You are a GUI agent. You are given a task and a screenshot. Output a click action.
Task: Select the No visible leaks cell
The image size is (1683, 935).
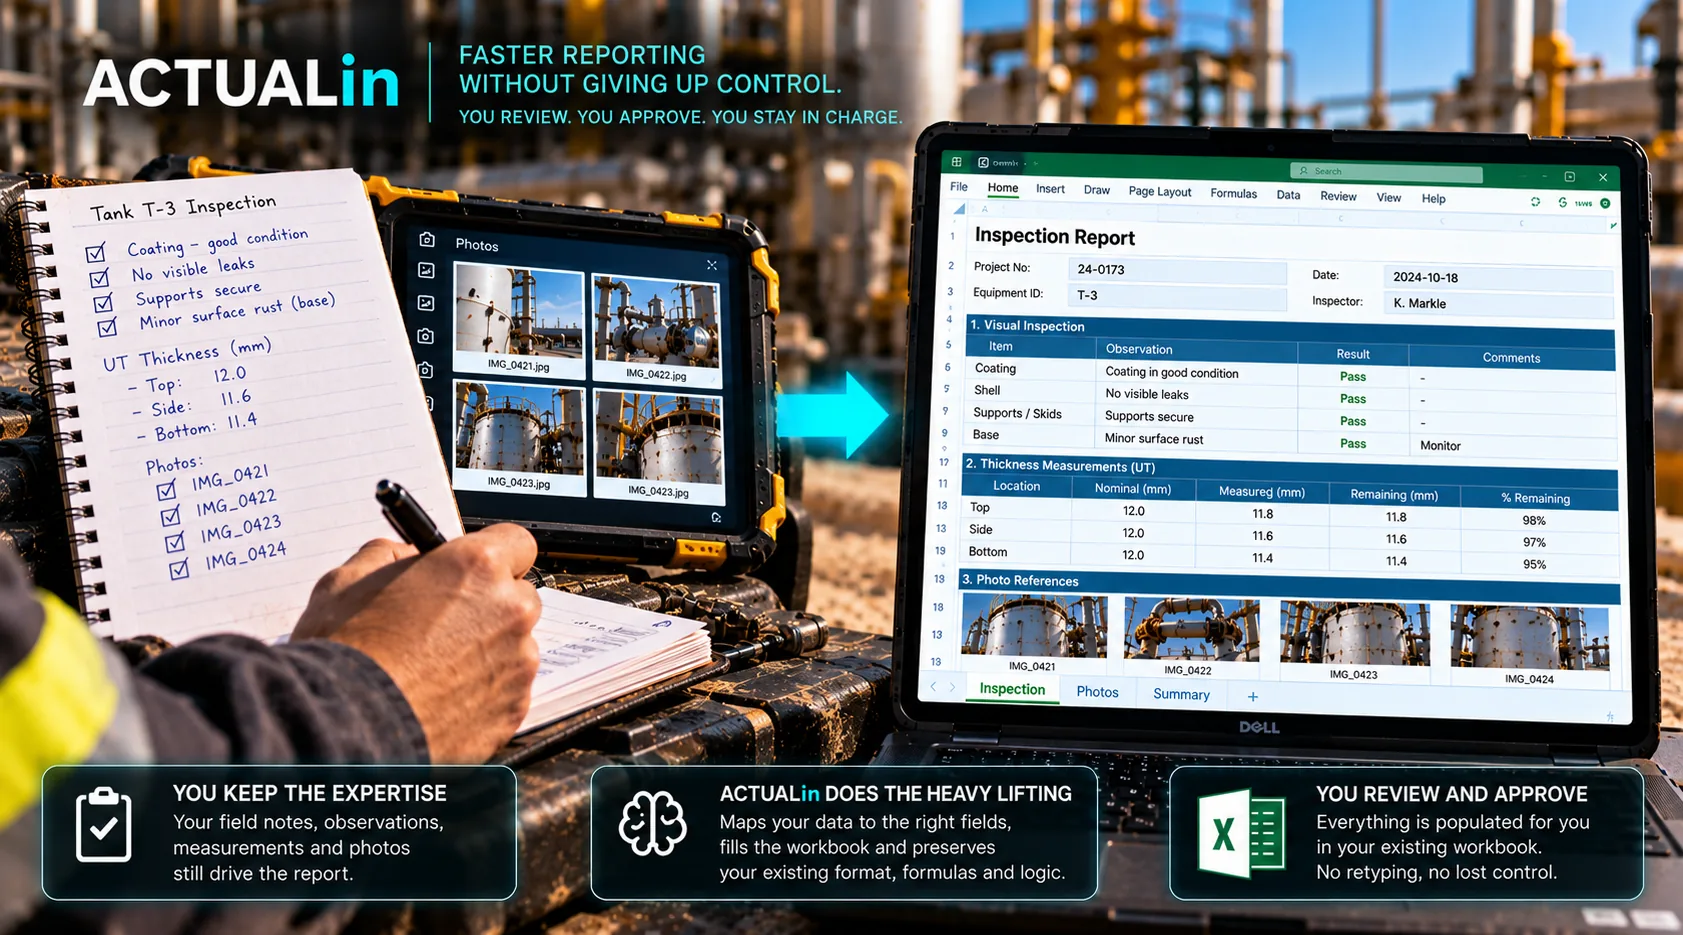click(x=1196, y=395)
